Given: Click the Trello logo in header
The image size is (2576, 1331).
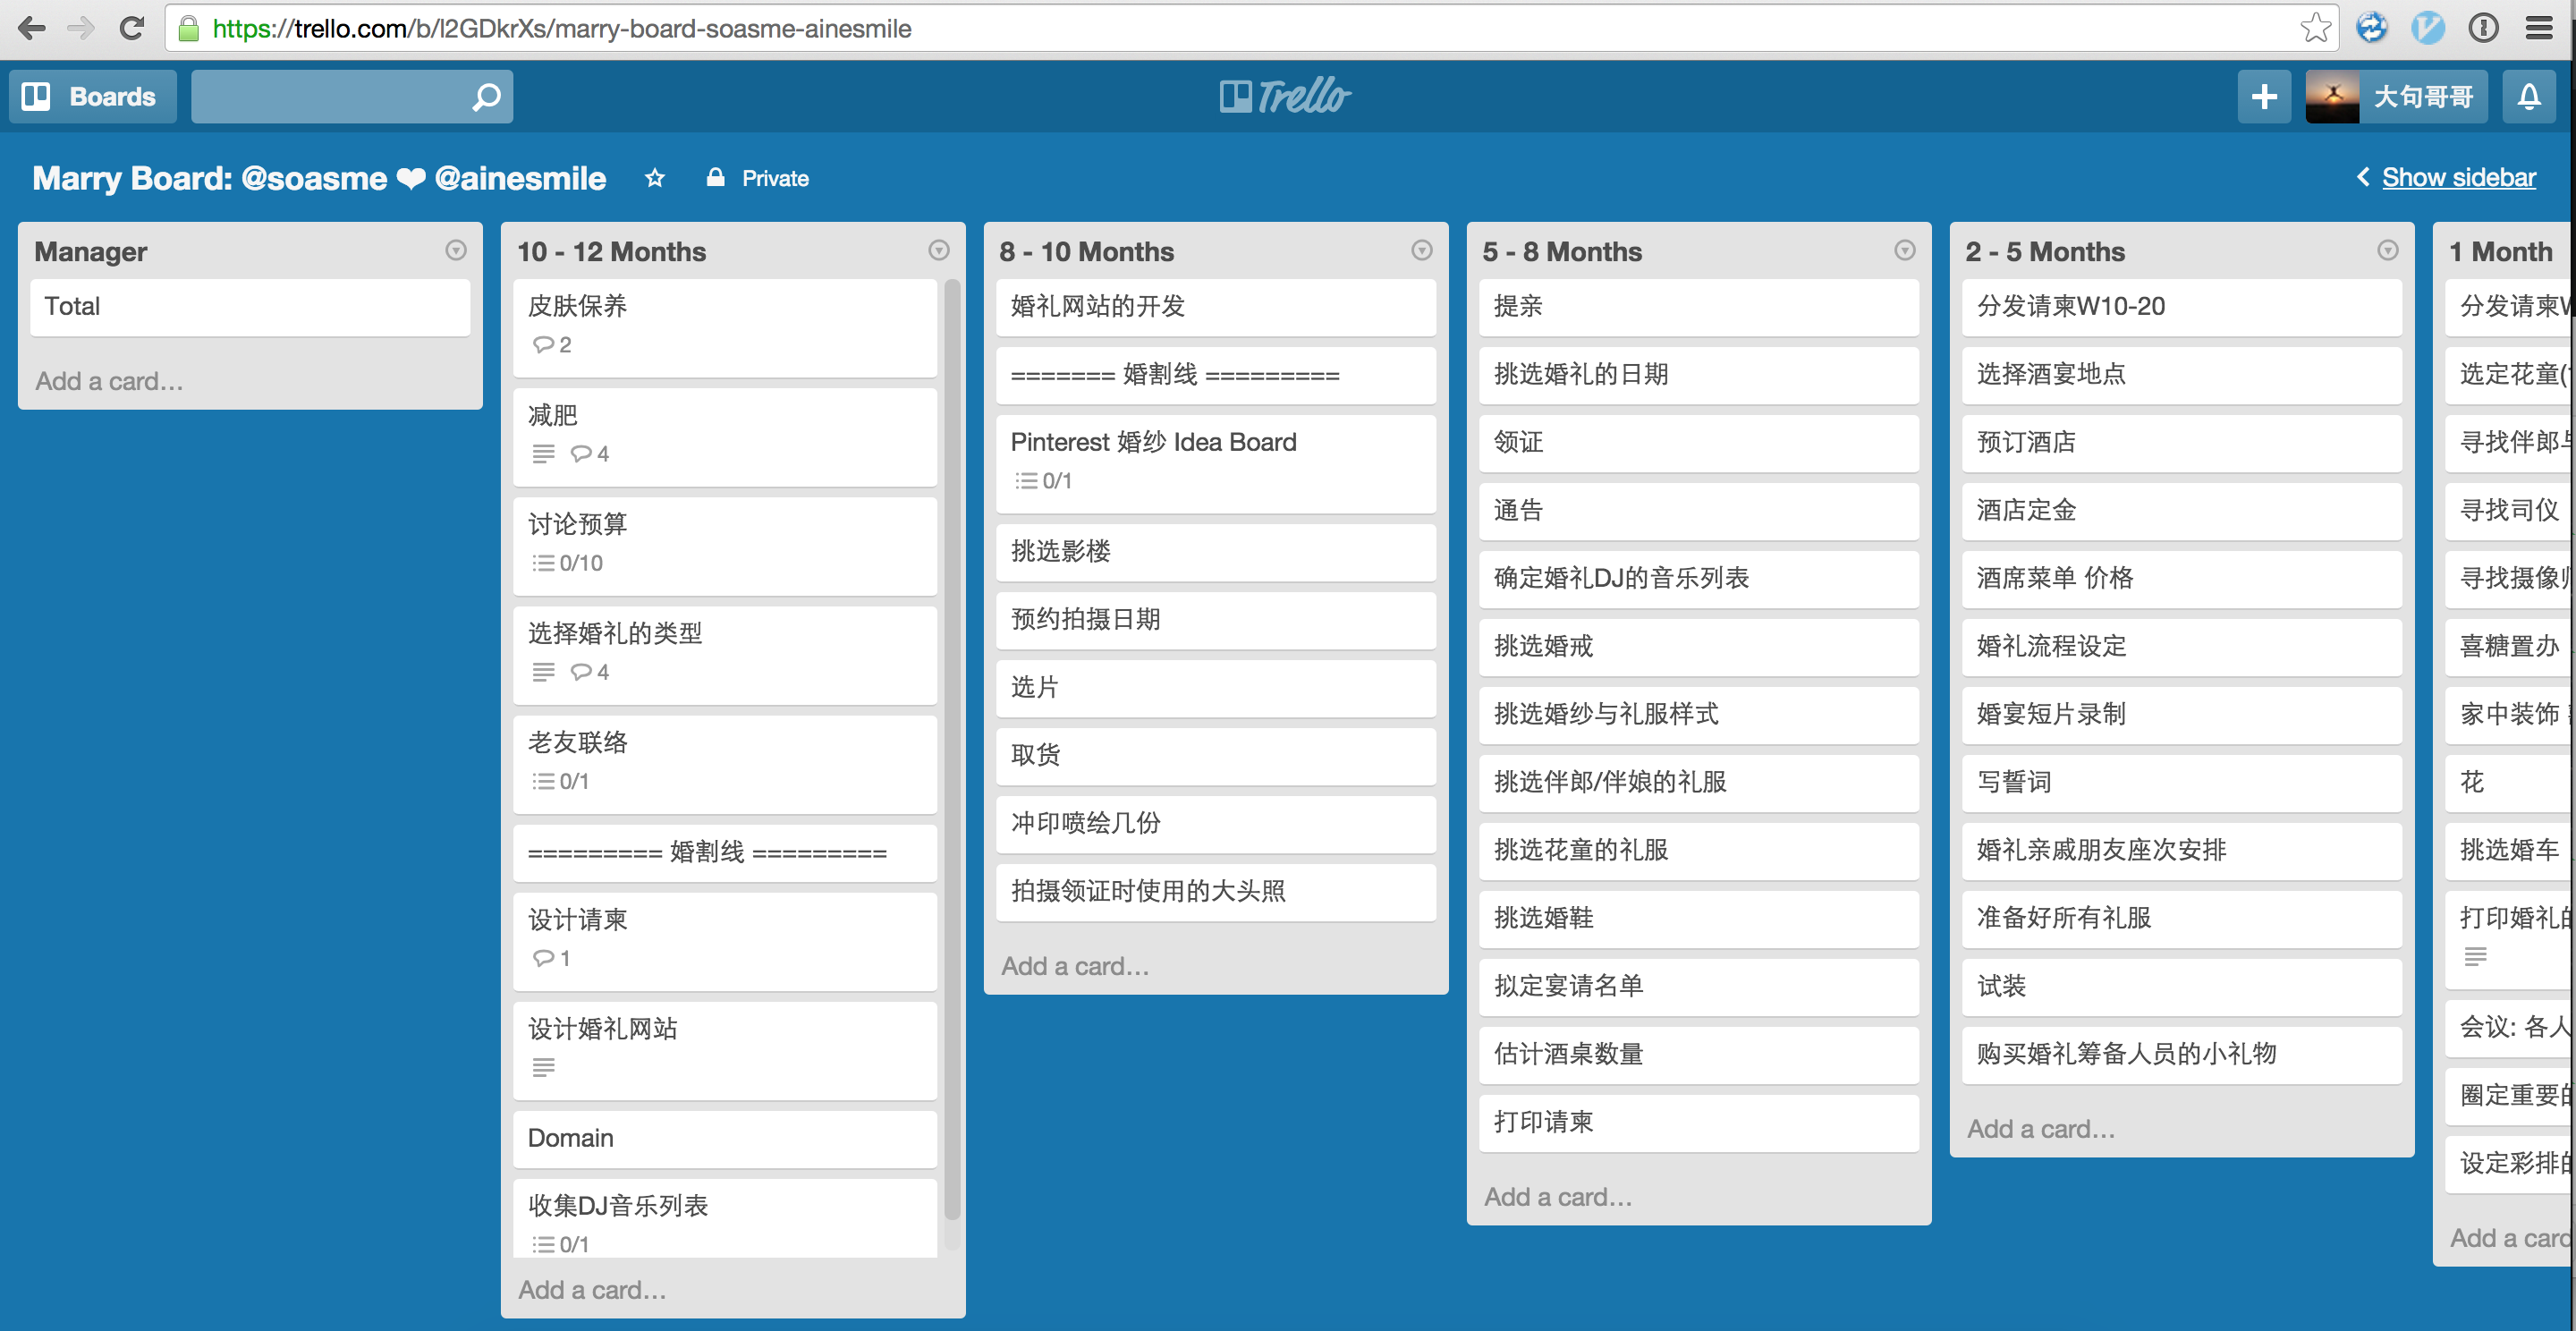Looking at the screenshot, I should coord(1286,96).
